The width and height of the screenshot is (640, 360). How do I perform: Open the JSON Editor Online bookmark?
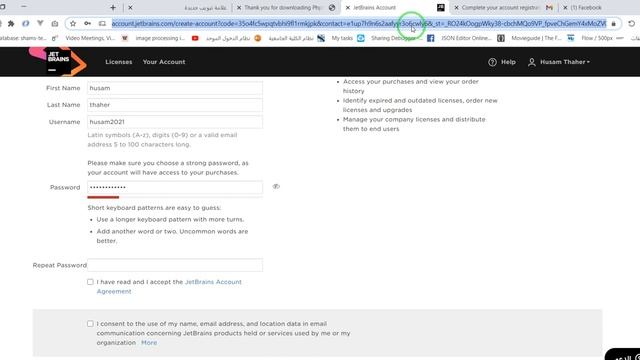click(466, 38)
